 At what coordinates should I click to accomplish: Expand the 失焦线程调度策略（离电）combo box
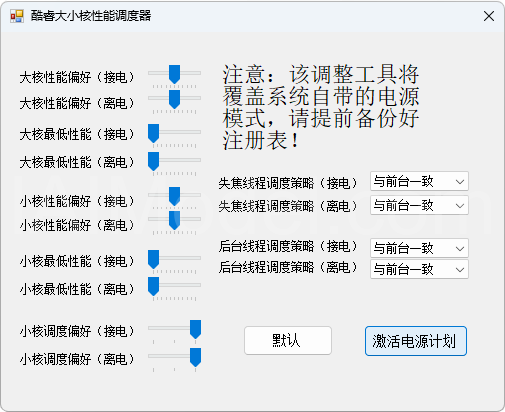click(419, 205)
